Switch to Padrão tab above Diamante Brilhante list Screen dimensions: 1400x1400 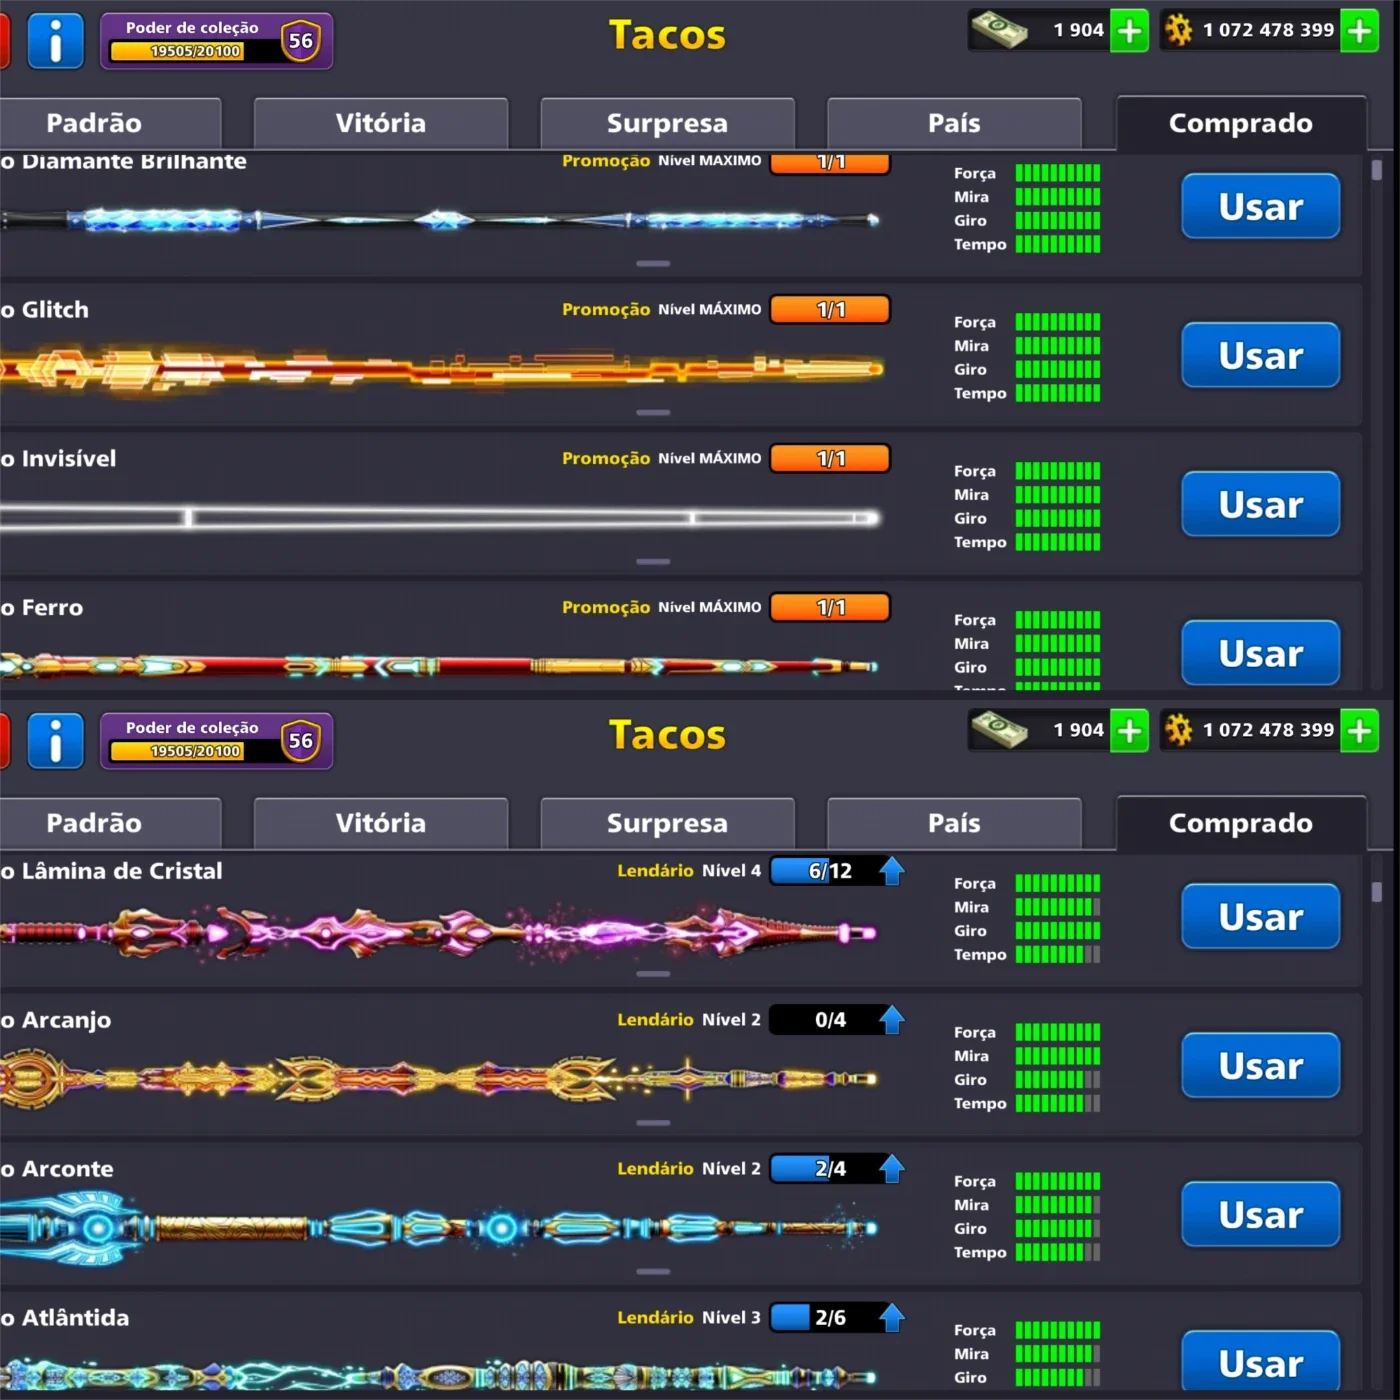point(109,123)
